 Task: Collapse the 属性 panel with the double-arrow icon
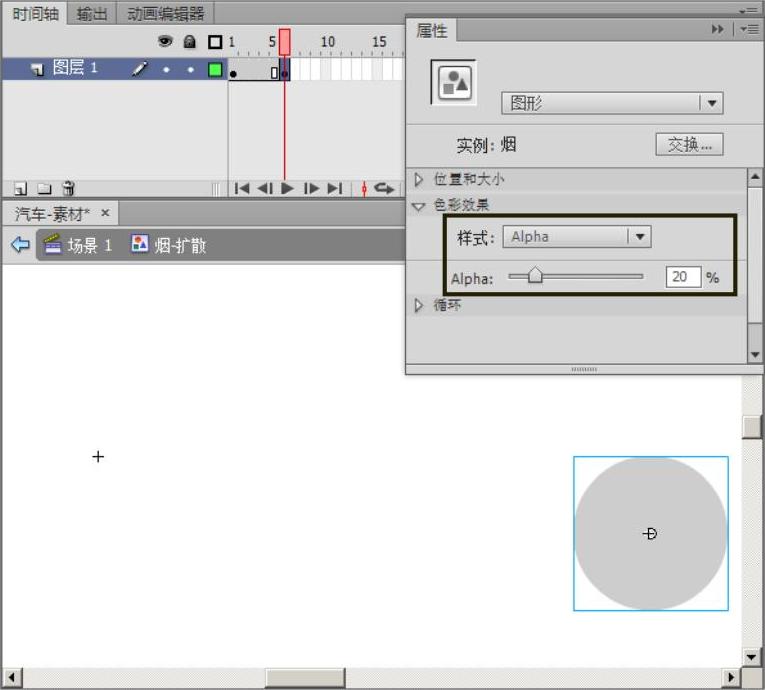tap(717, 30)
